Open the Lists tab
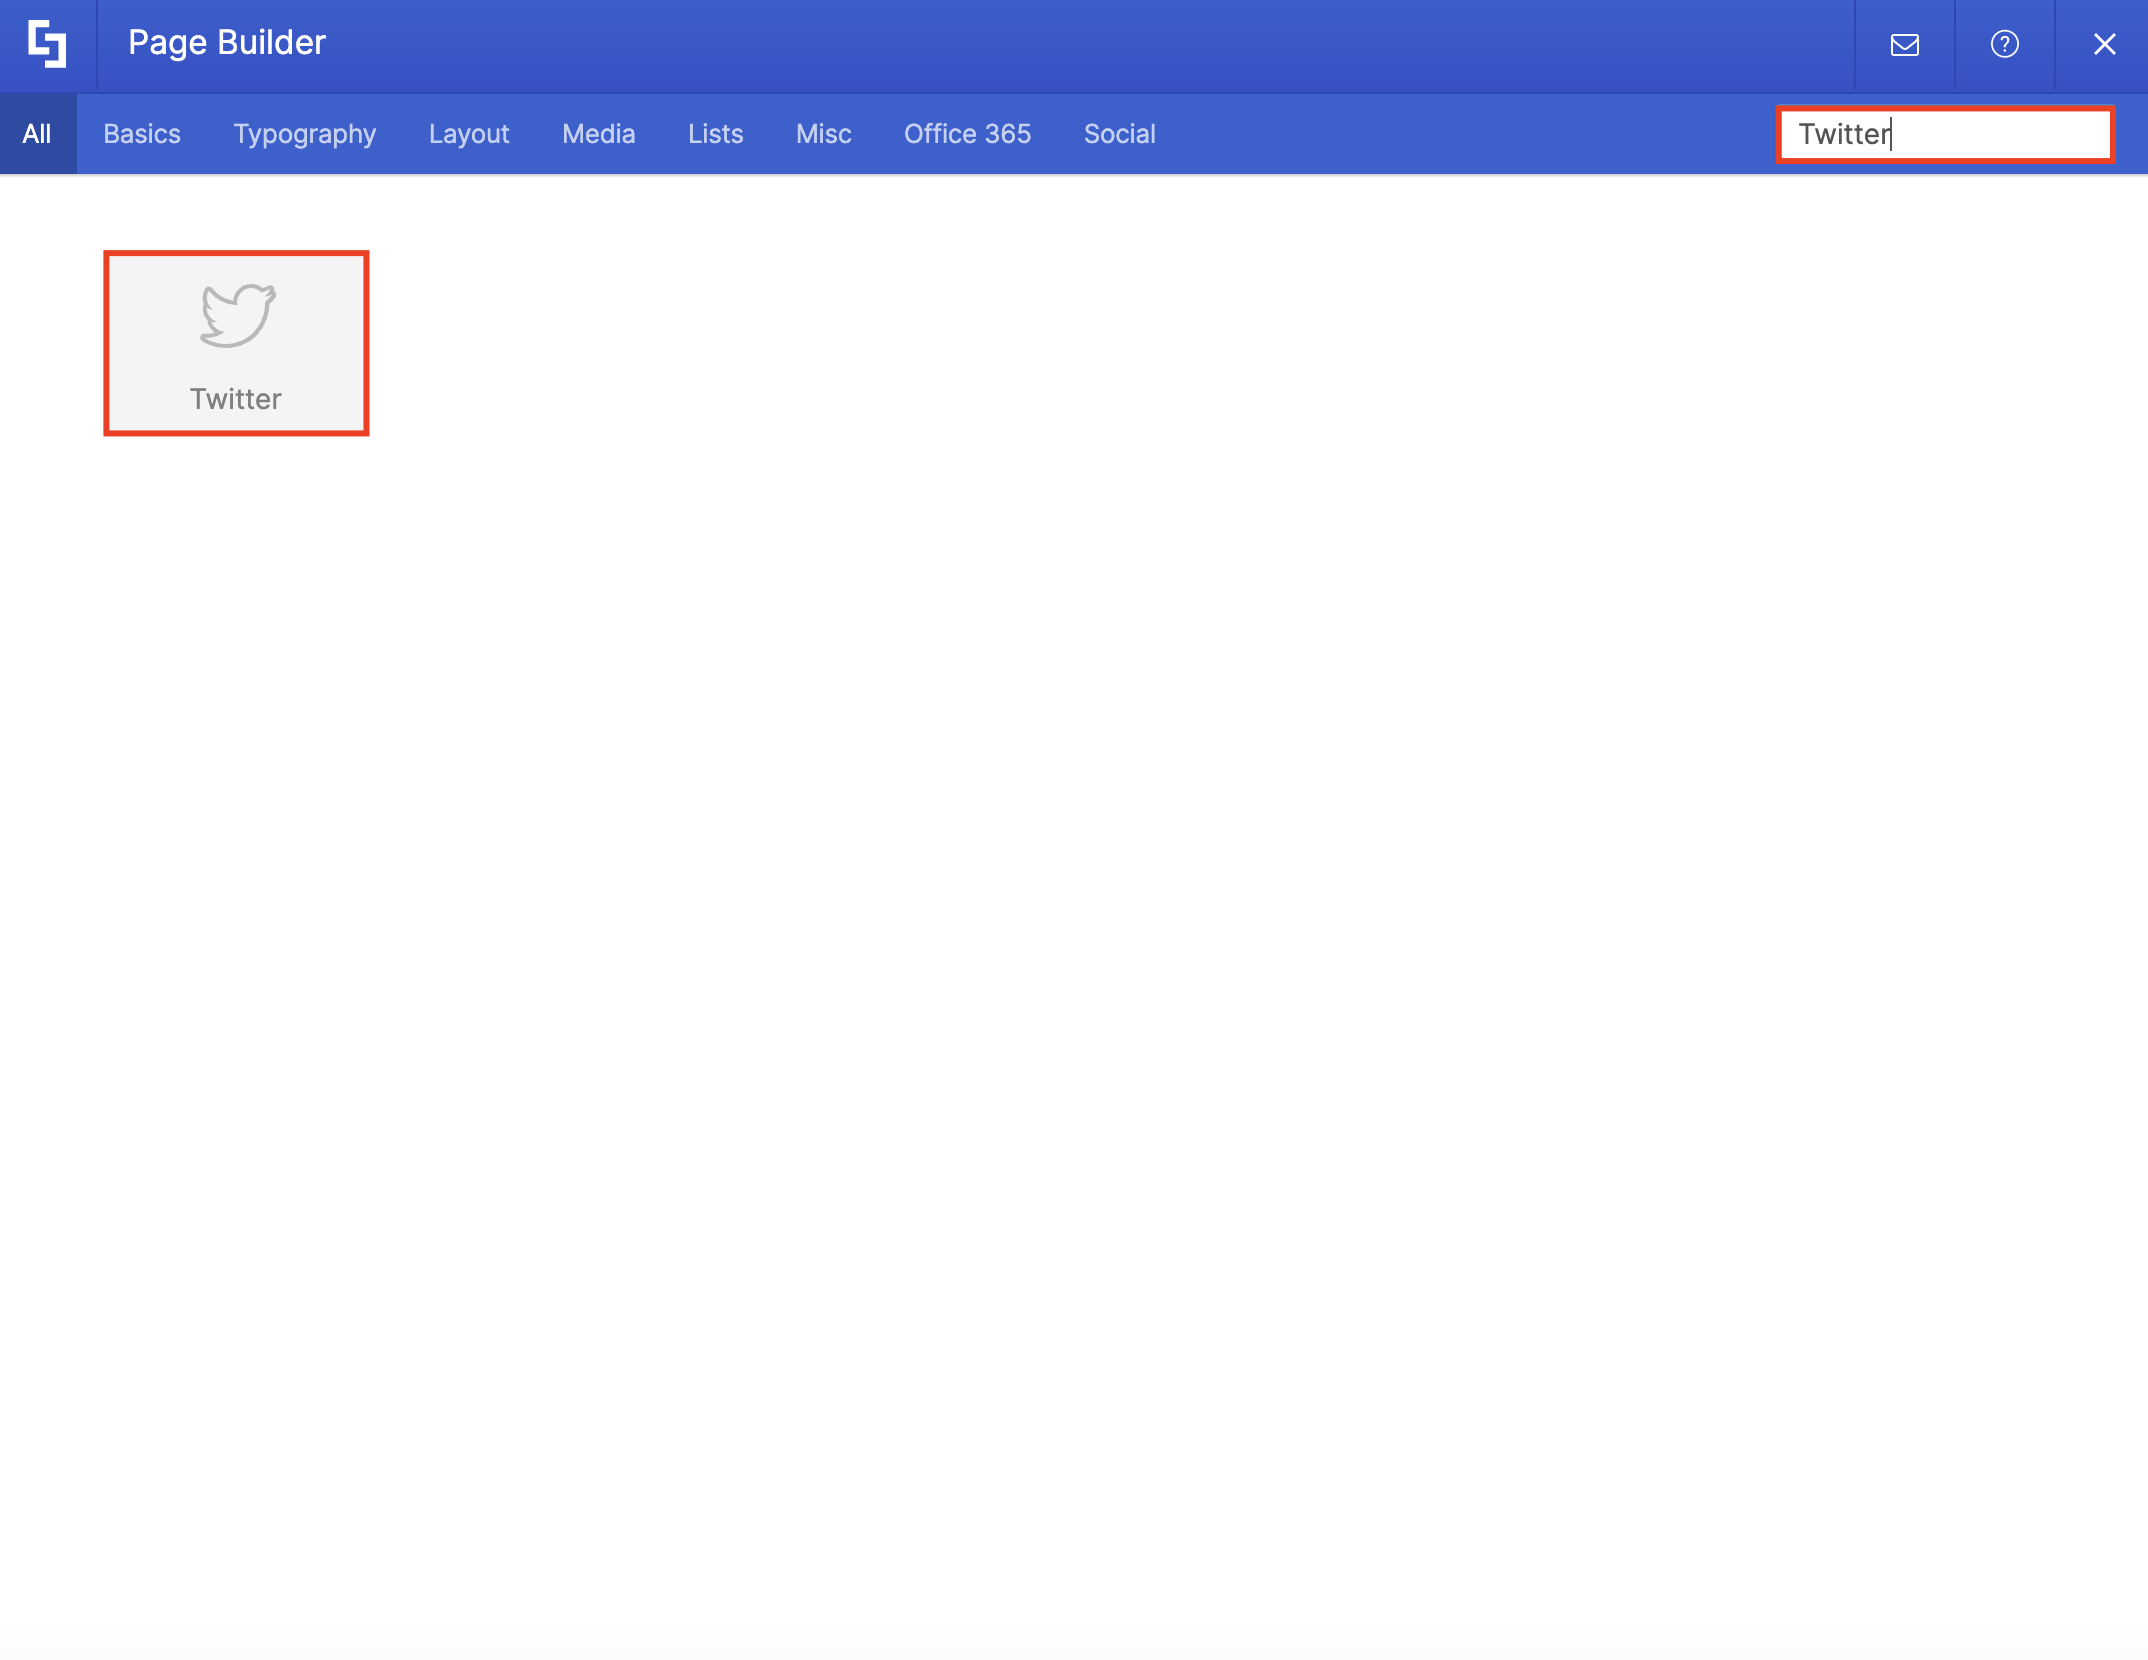 (715, 133)
